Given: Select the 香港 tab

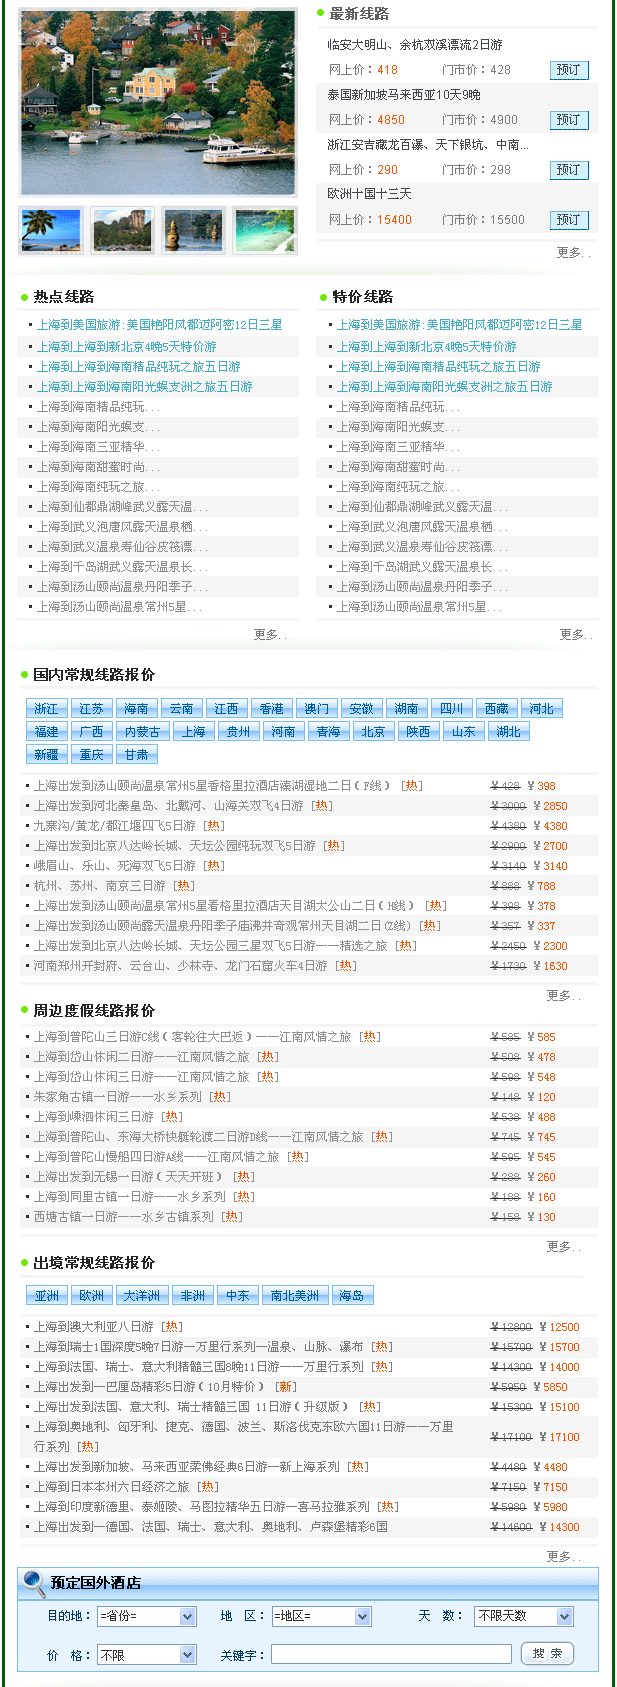Looking at the screenshot, I should coord(271,708).
